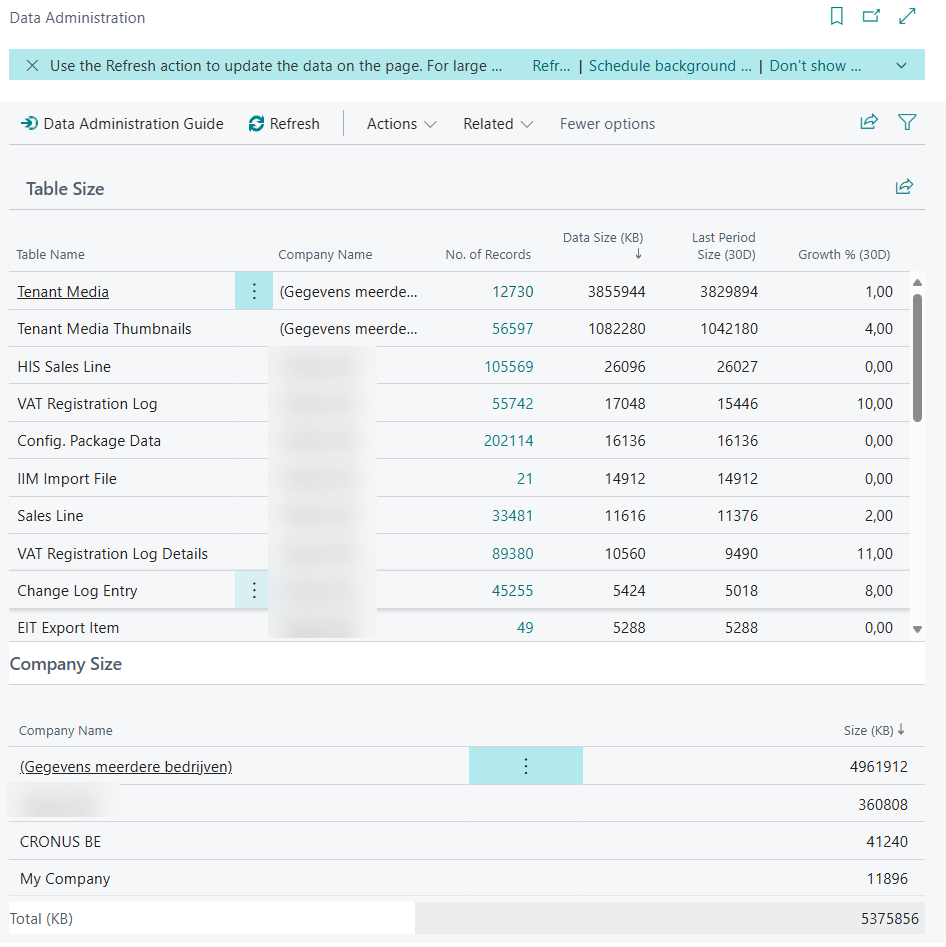Click the Tenant Media table name link
946x947 pixels.
(63, 292)
